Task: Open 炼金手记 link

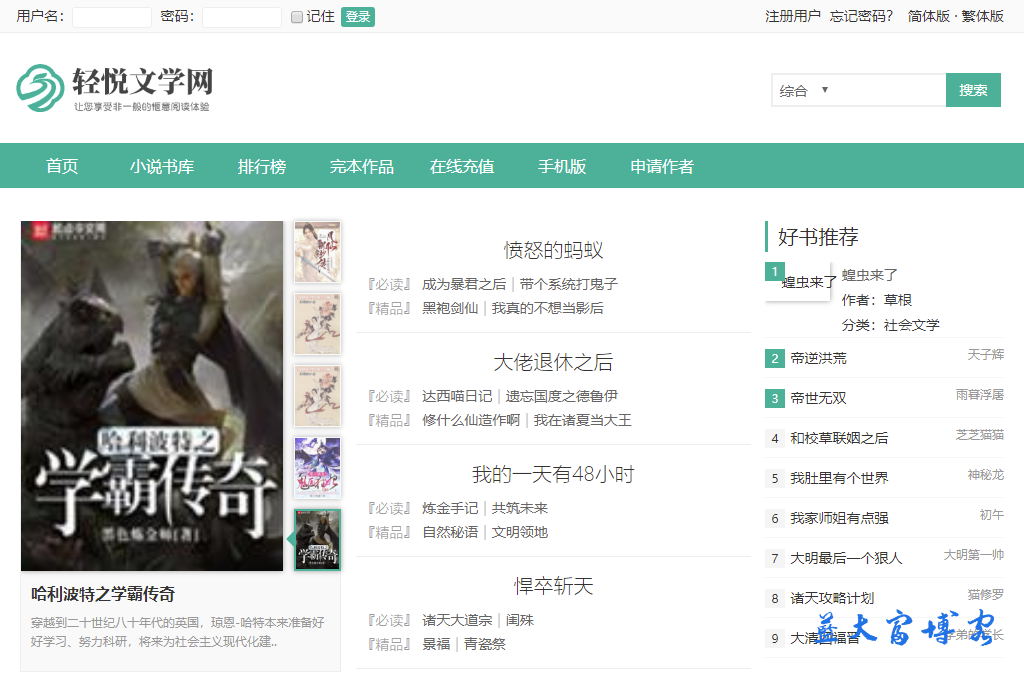Action: tap(450, 508)
